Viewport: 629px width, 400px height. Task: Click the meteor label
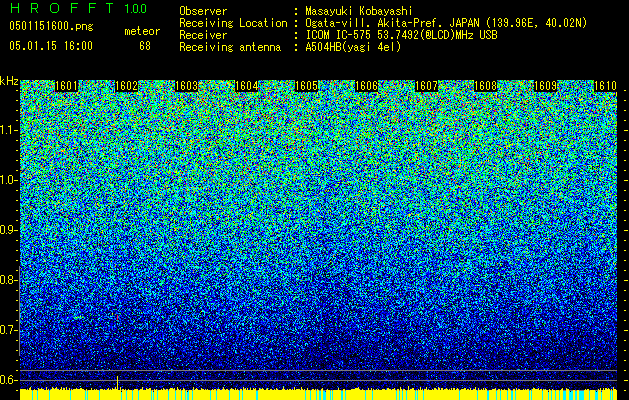[x=142, y=31]
